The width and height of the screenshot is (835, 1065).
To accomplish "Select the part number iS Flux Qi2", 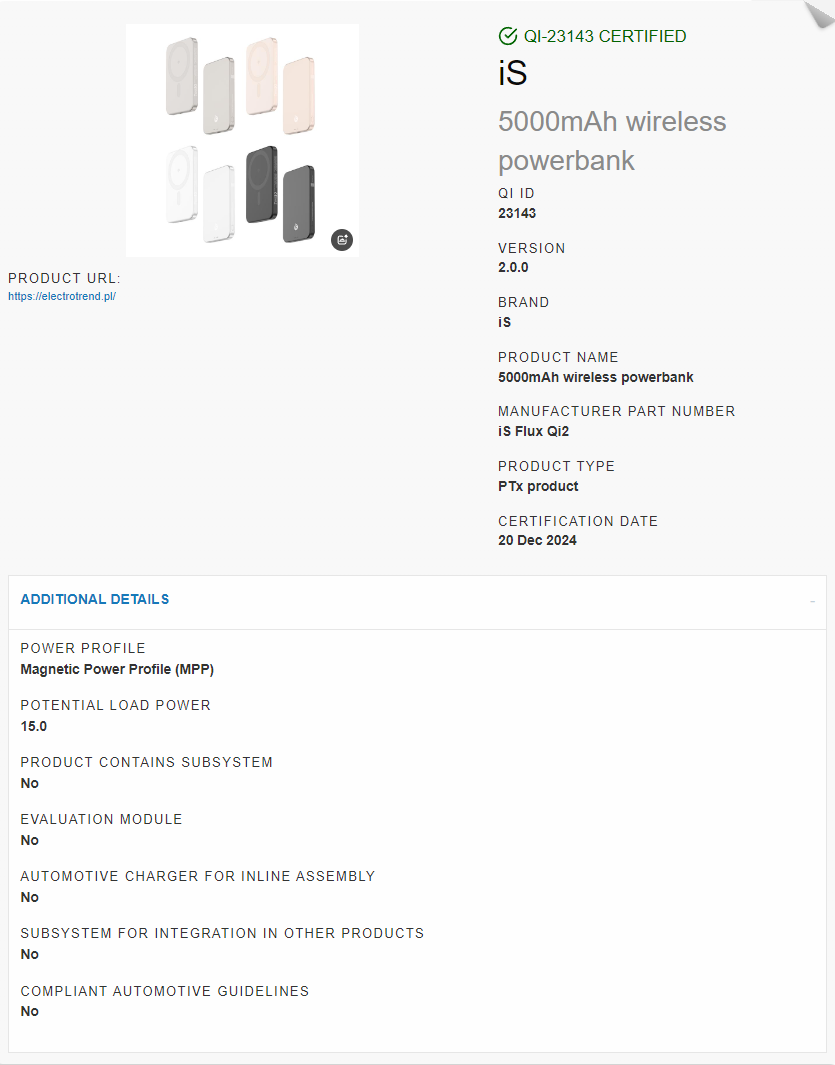I will coord(533,431).
